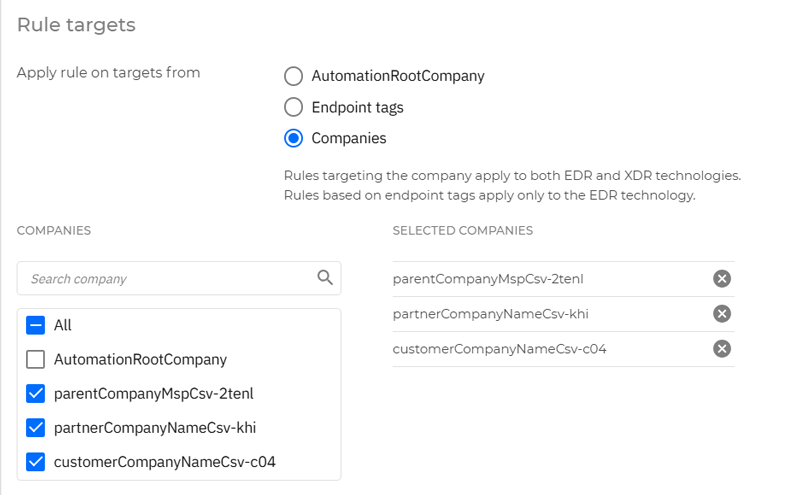Remove partnerCompanyNameCsv-khi from selected companies

tap(722, 314)
